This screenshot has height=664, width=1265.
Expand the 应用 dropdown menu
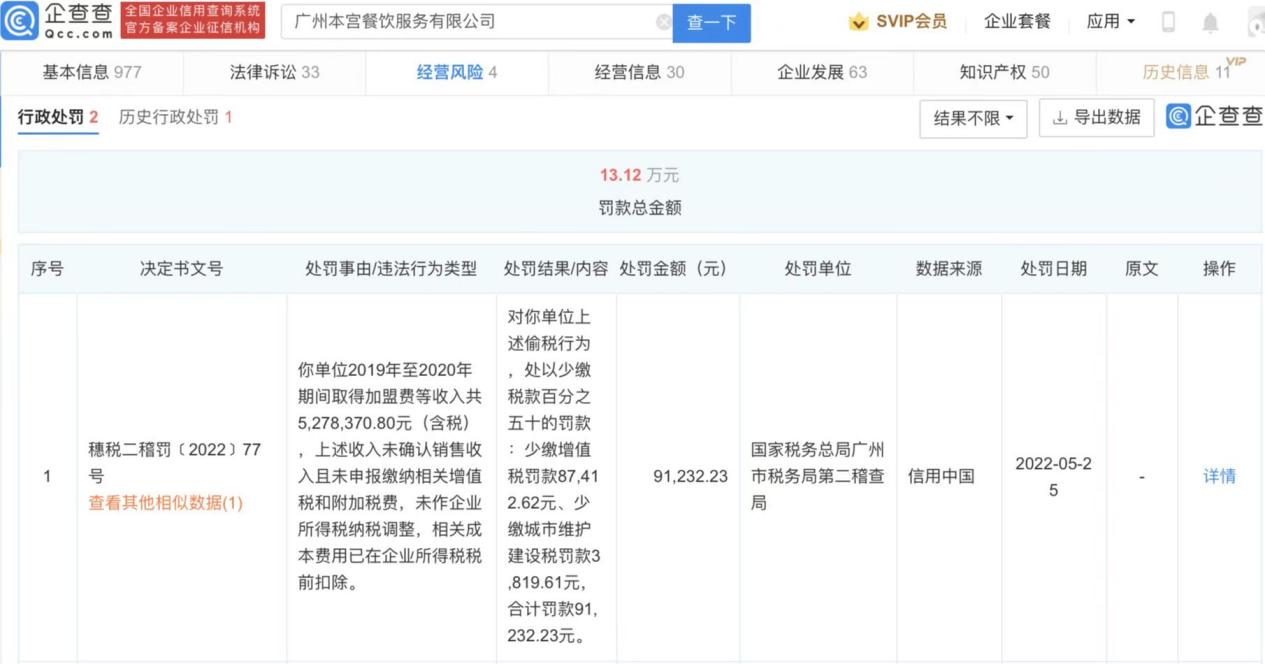click(1111, 22)
